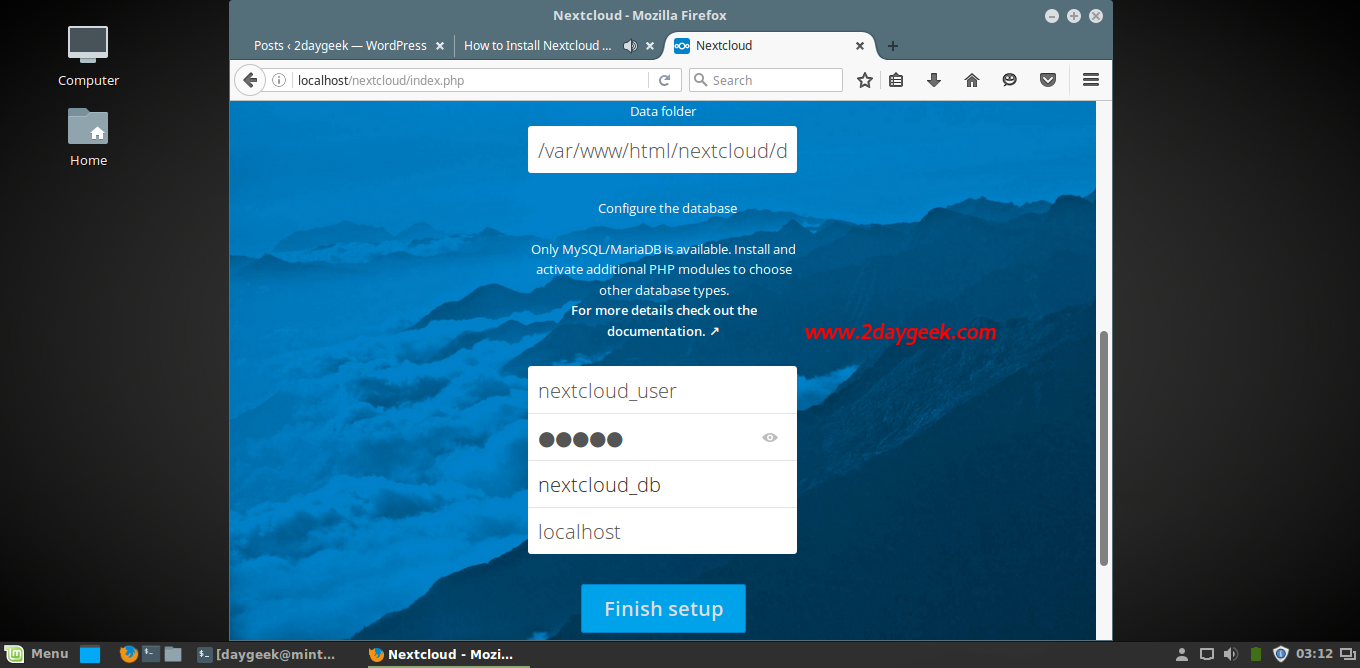Open the Firefox downloads arrow
Viewport: 1360px width, 668px height.
934,80
